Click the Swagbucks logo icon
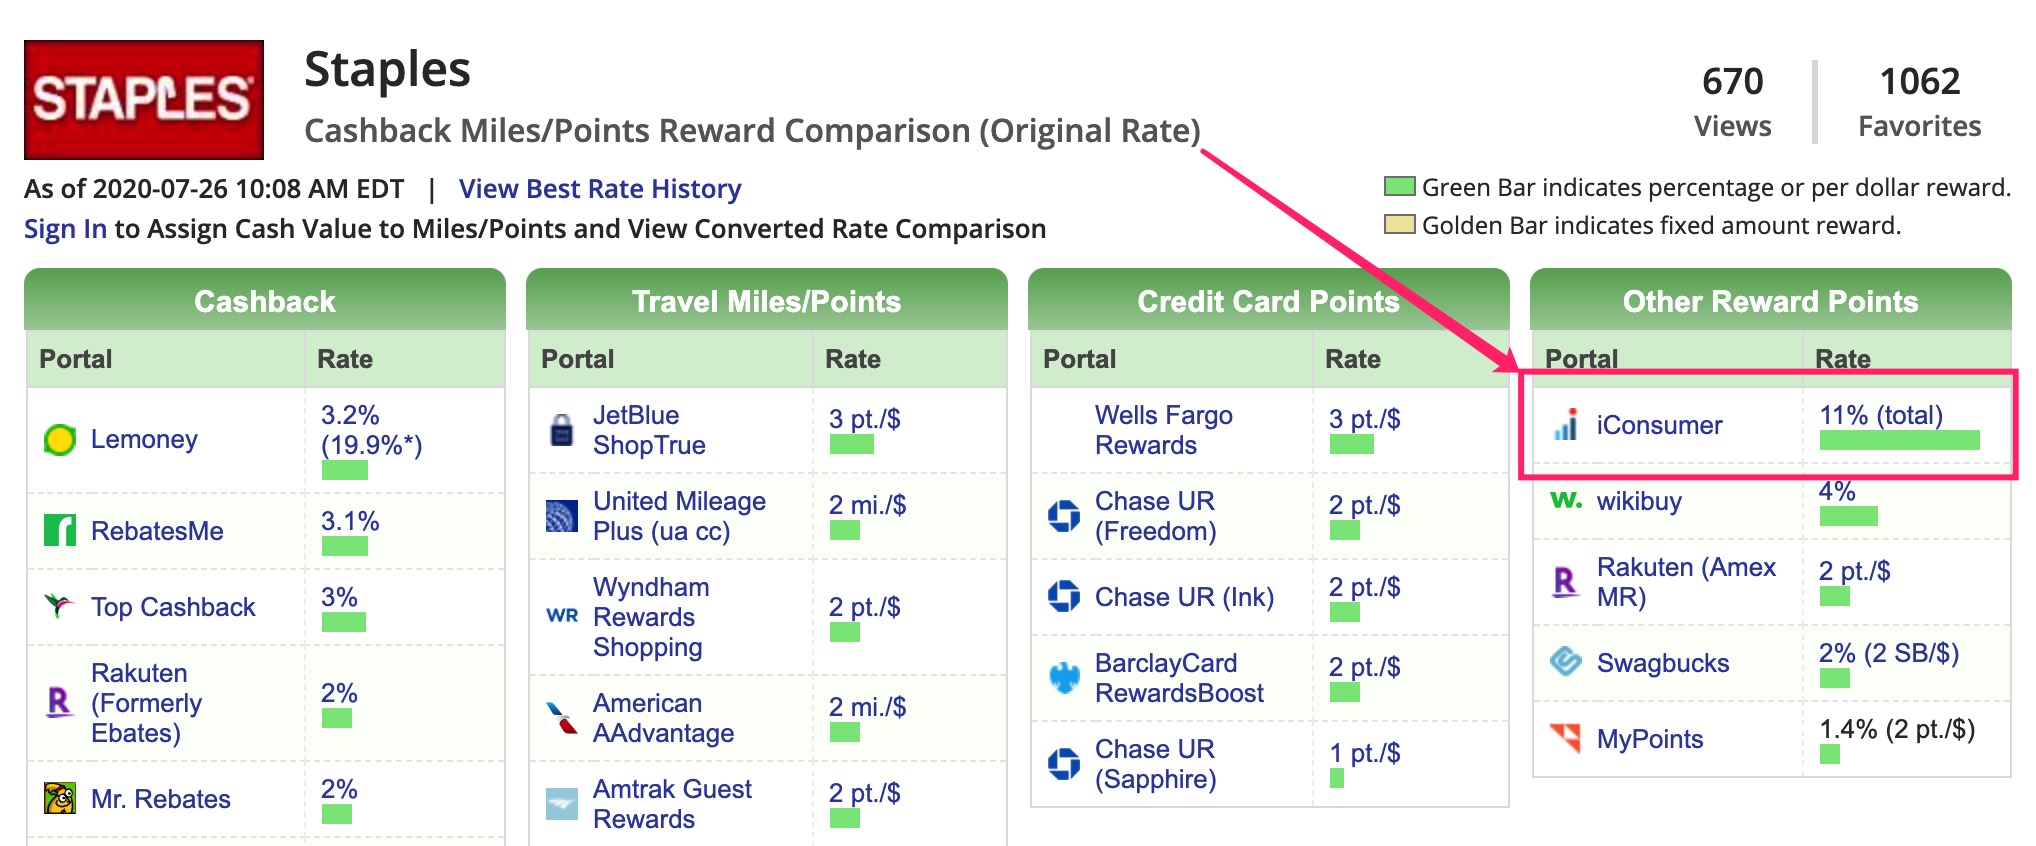Image resolution: width=2036 pixels, height=846 pixels. pos(1566,662)
